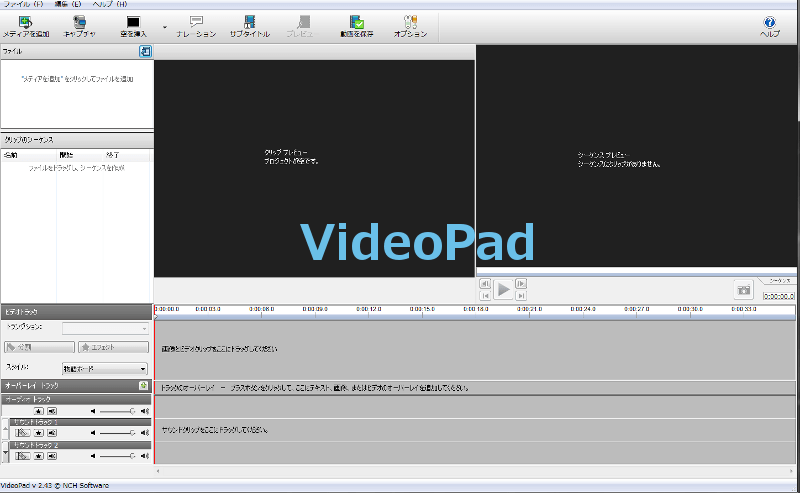
Task: Click loud-volume speaker icon on サウンドトラック 2
Action: click(145, 456)
